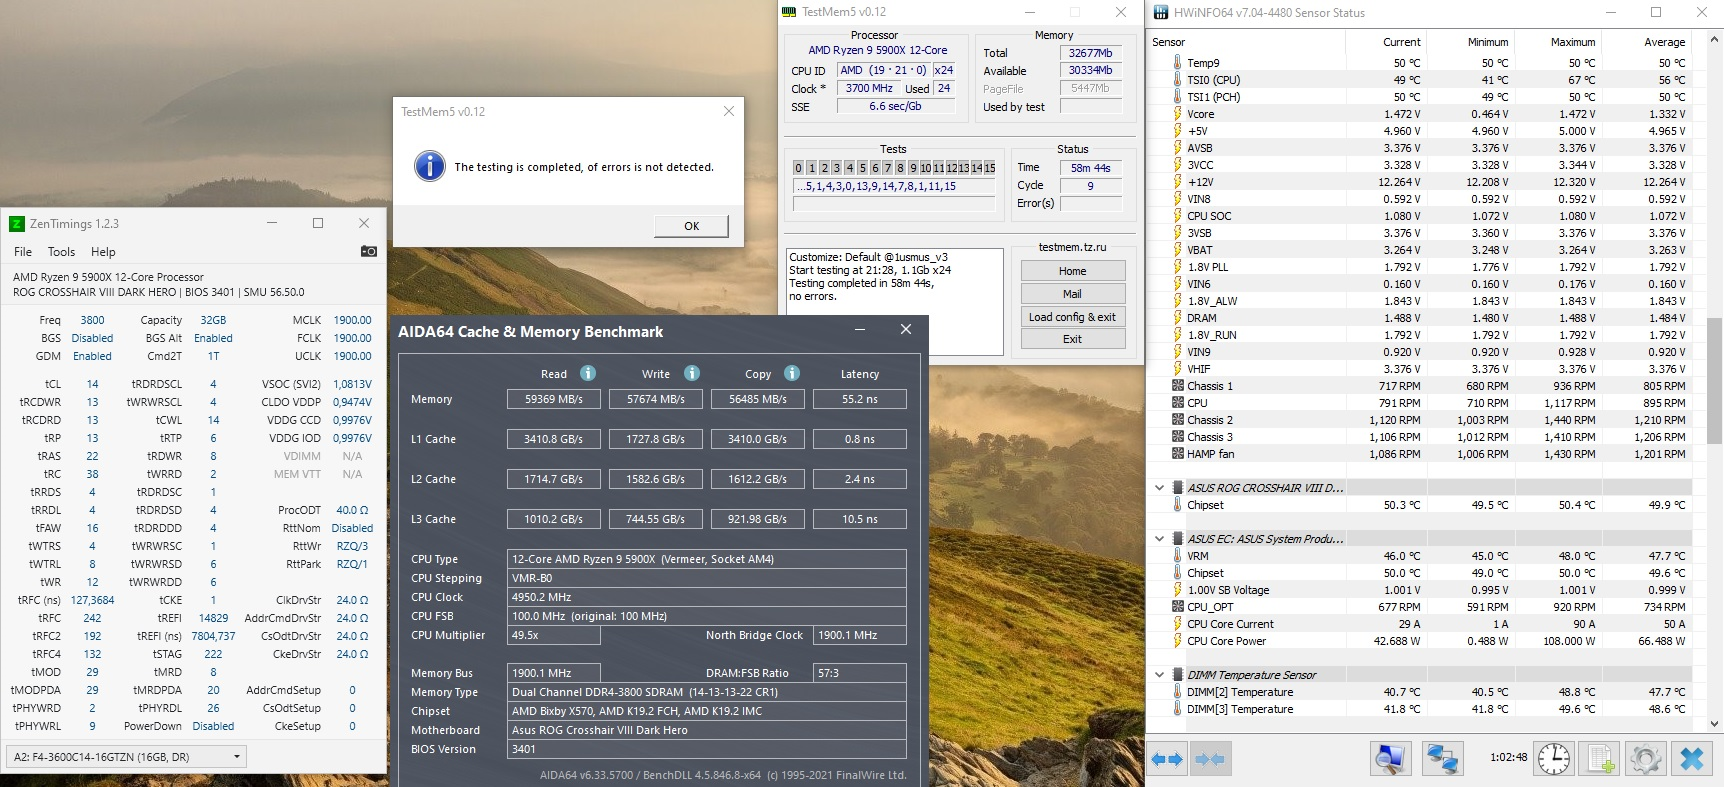
Task: Click thermometer icon beside DIMM[2] Temperature
Action: (1177, 692)
